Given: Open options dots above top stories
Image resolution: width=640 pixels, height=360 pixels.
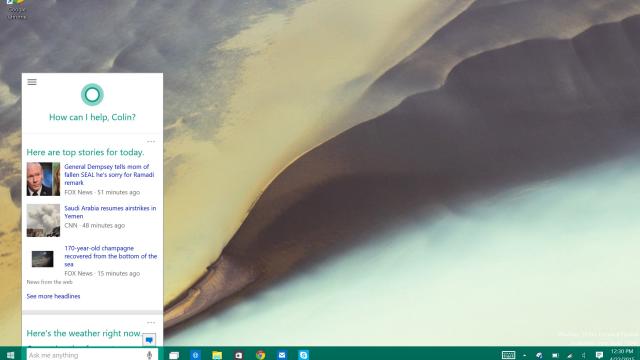Looking at the screenshot, I should coord(151,142).
